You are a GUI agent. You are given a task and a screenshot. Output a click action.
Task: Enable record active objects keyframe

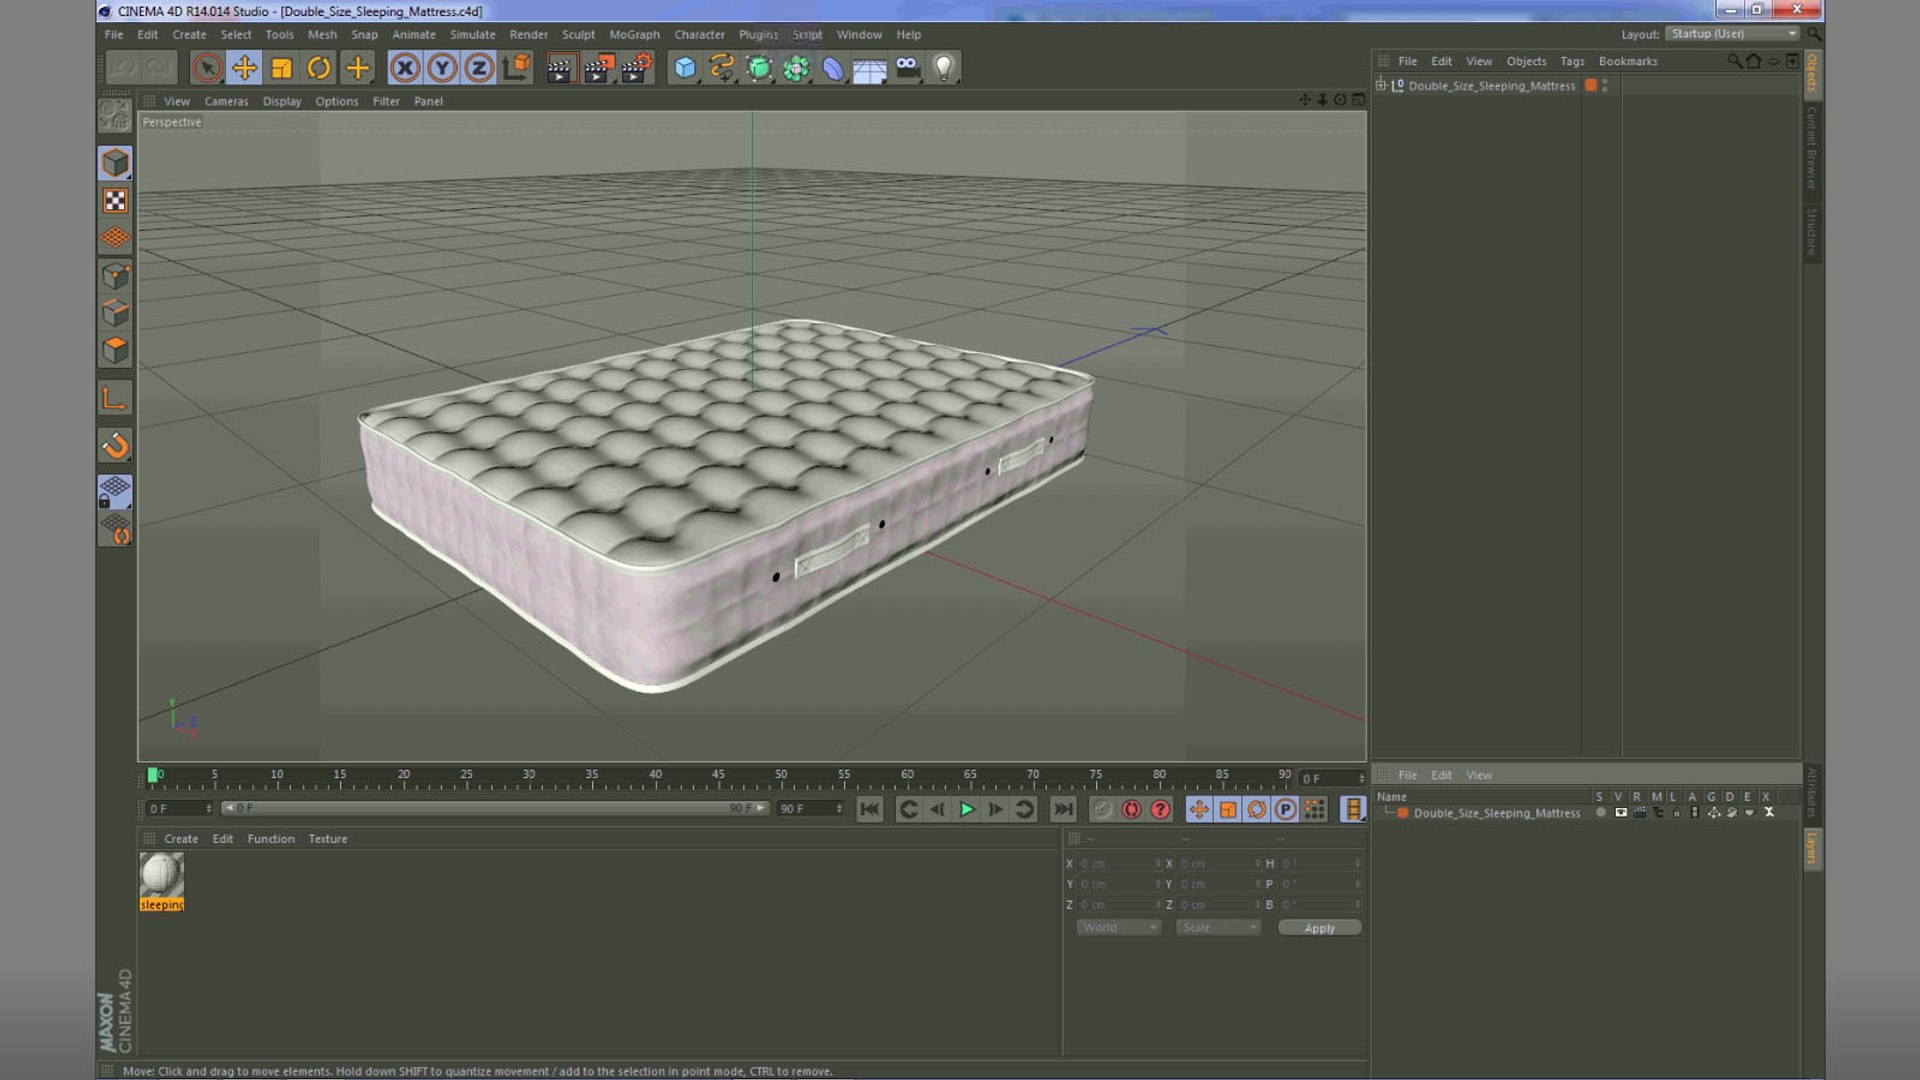coord(1102,810)
